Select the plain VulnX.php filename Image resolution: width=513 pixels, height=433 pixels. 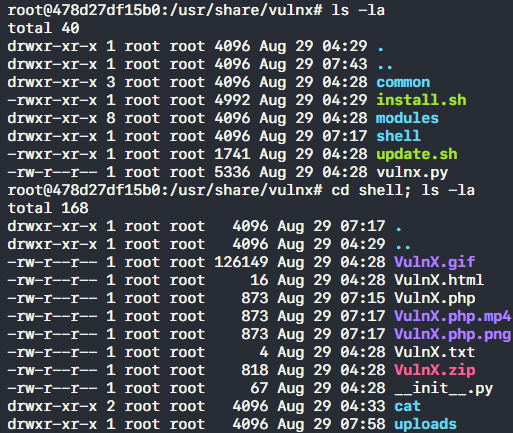tap(435, 298)
